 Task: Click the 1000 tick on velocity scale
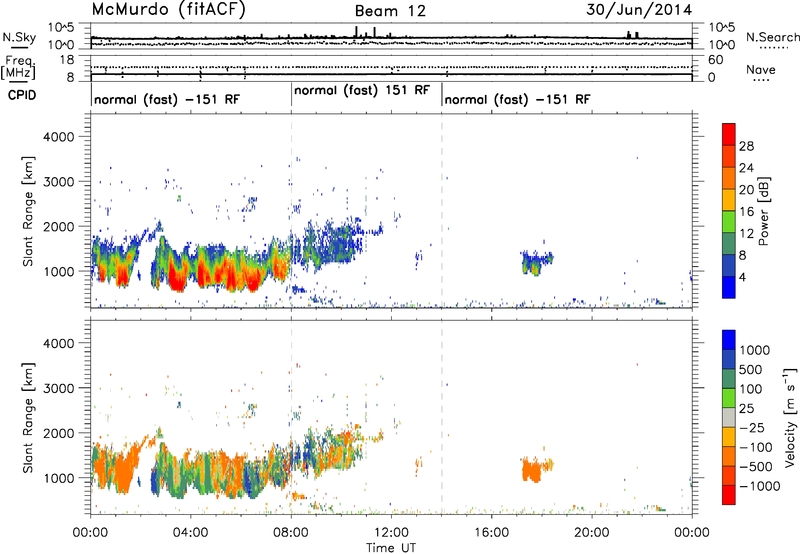coord(755,350)
